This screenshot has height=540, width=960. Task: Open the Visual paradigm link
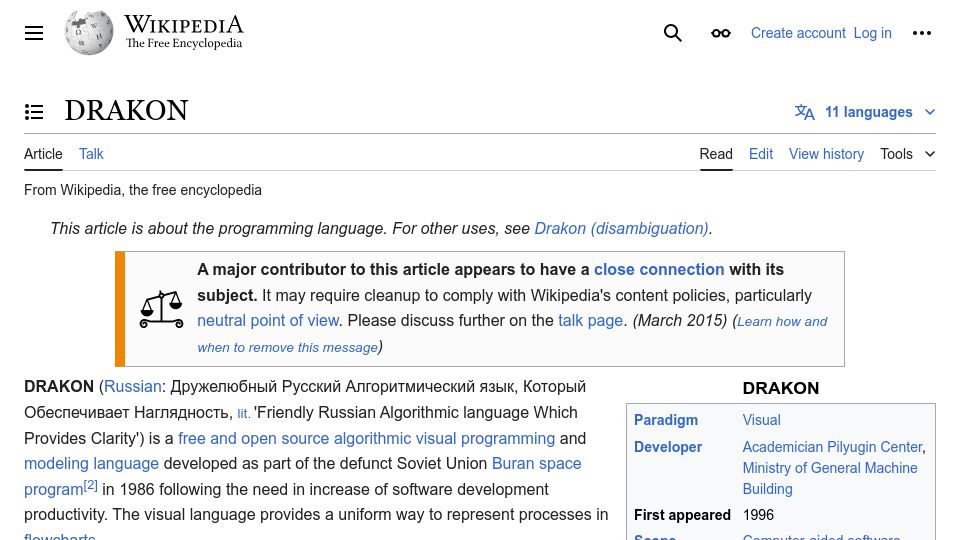pos(761,420)
